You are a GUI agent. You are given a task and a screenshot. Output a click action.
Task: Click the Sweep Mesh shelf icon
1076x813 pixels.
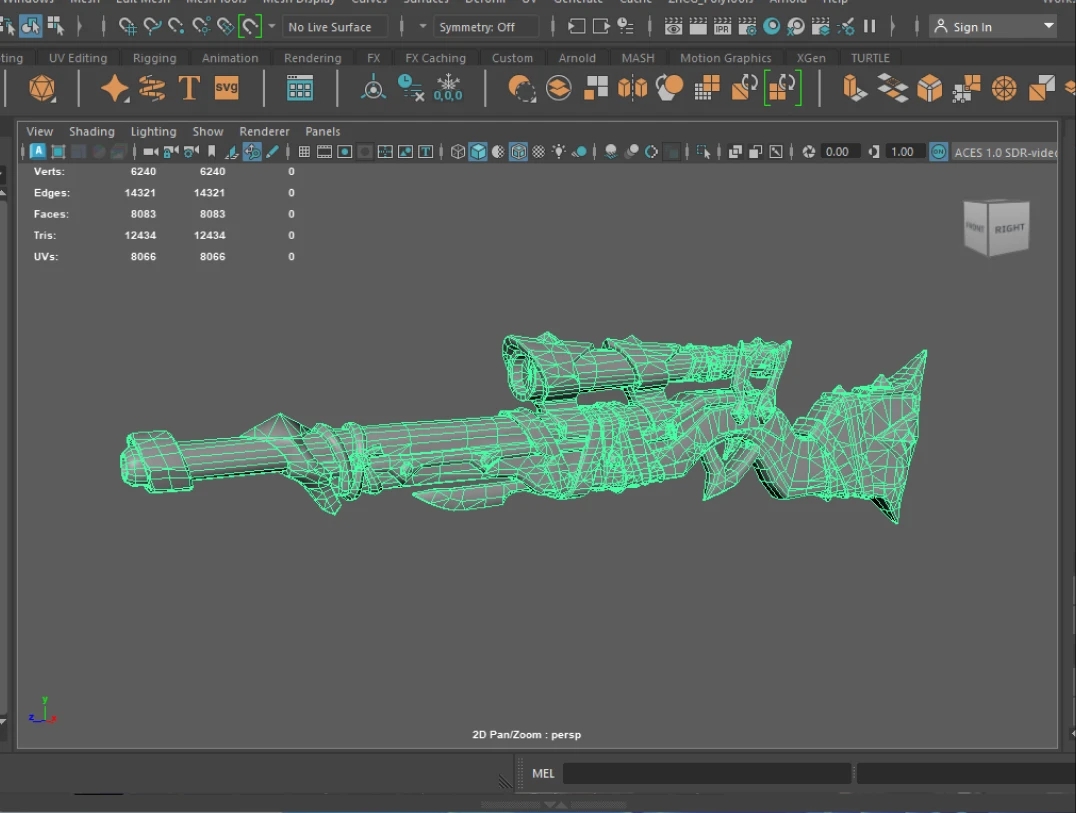pos(152,88)
